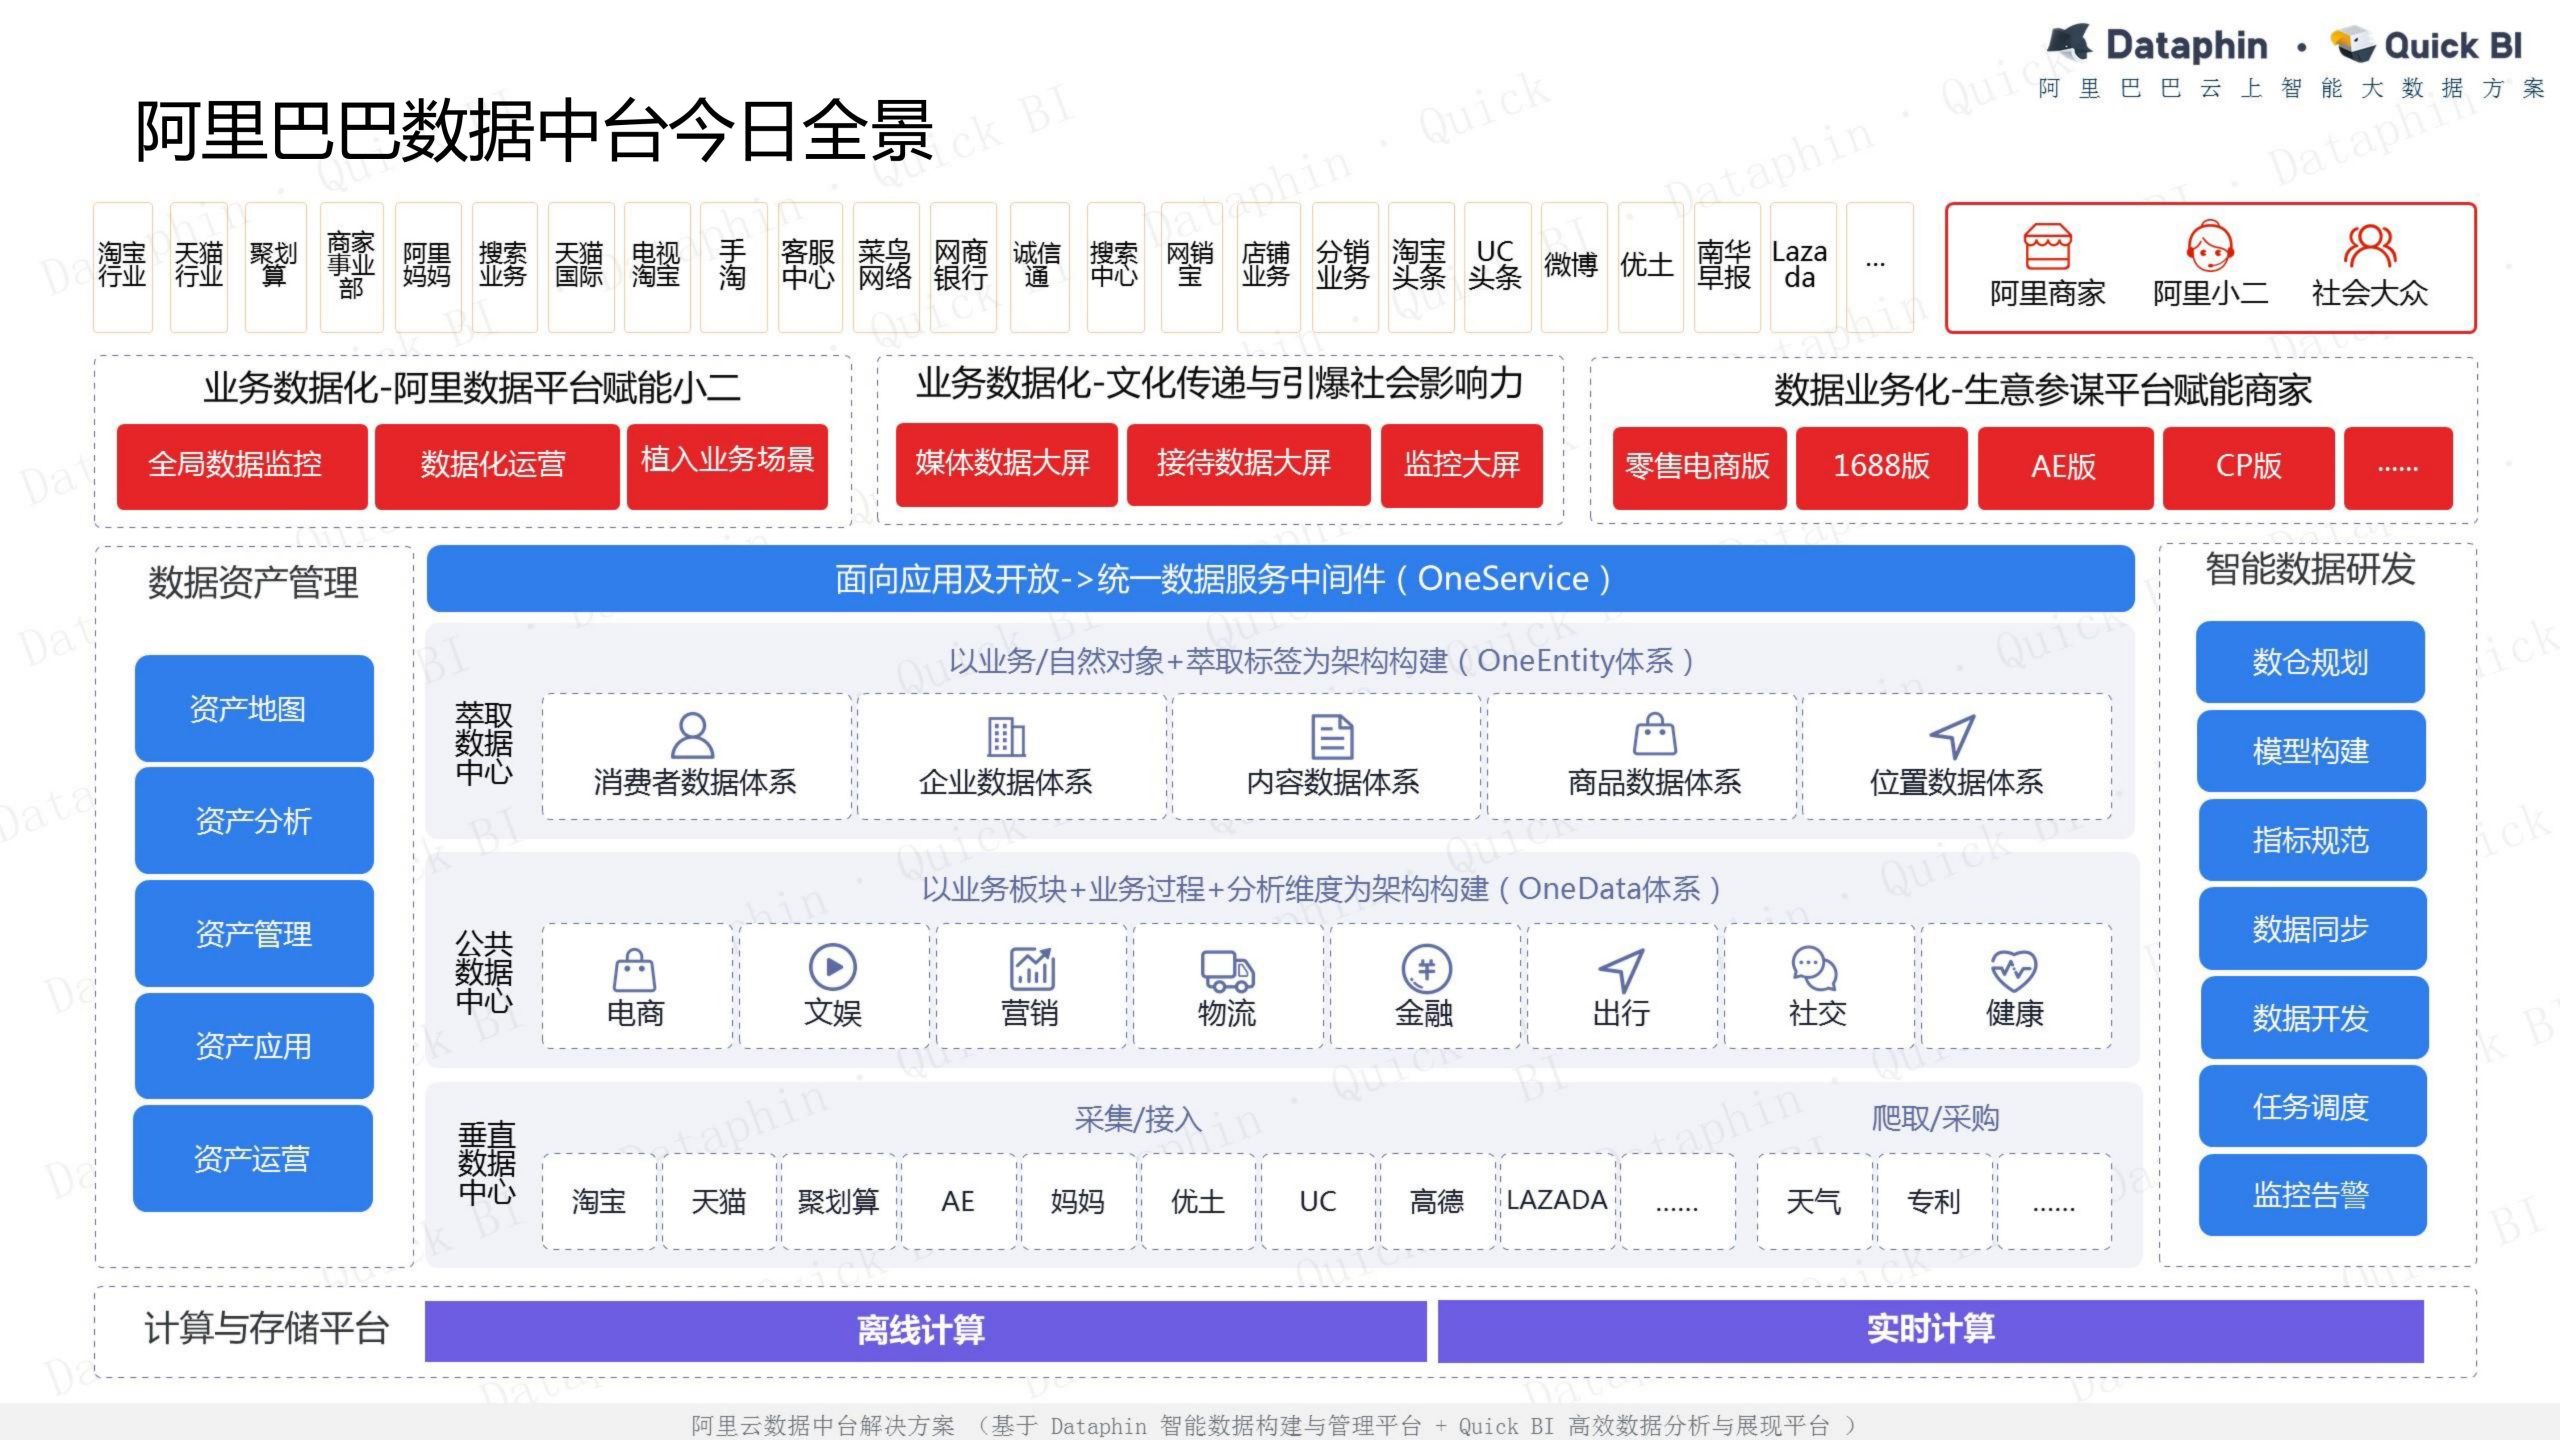Click the 物流 truck icon
This screenshot has width=2560, height=1440.
coord(1227,970)
